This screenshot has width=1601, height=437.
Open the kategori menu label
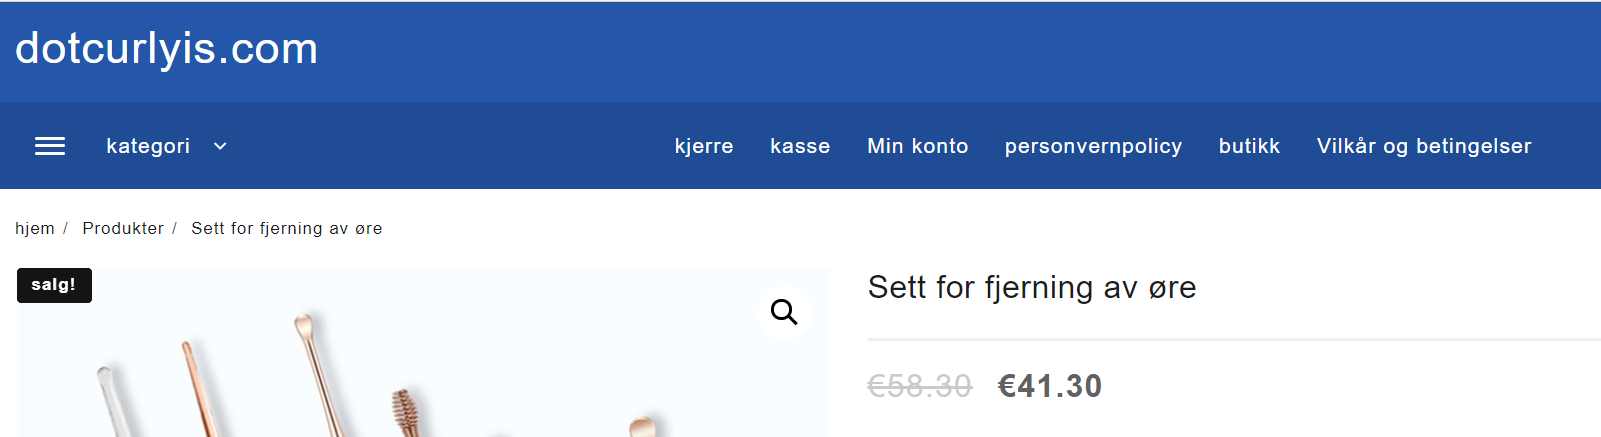click(x=148, y=146)
